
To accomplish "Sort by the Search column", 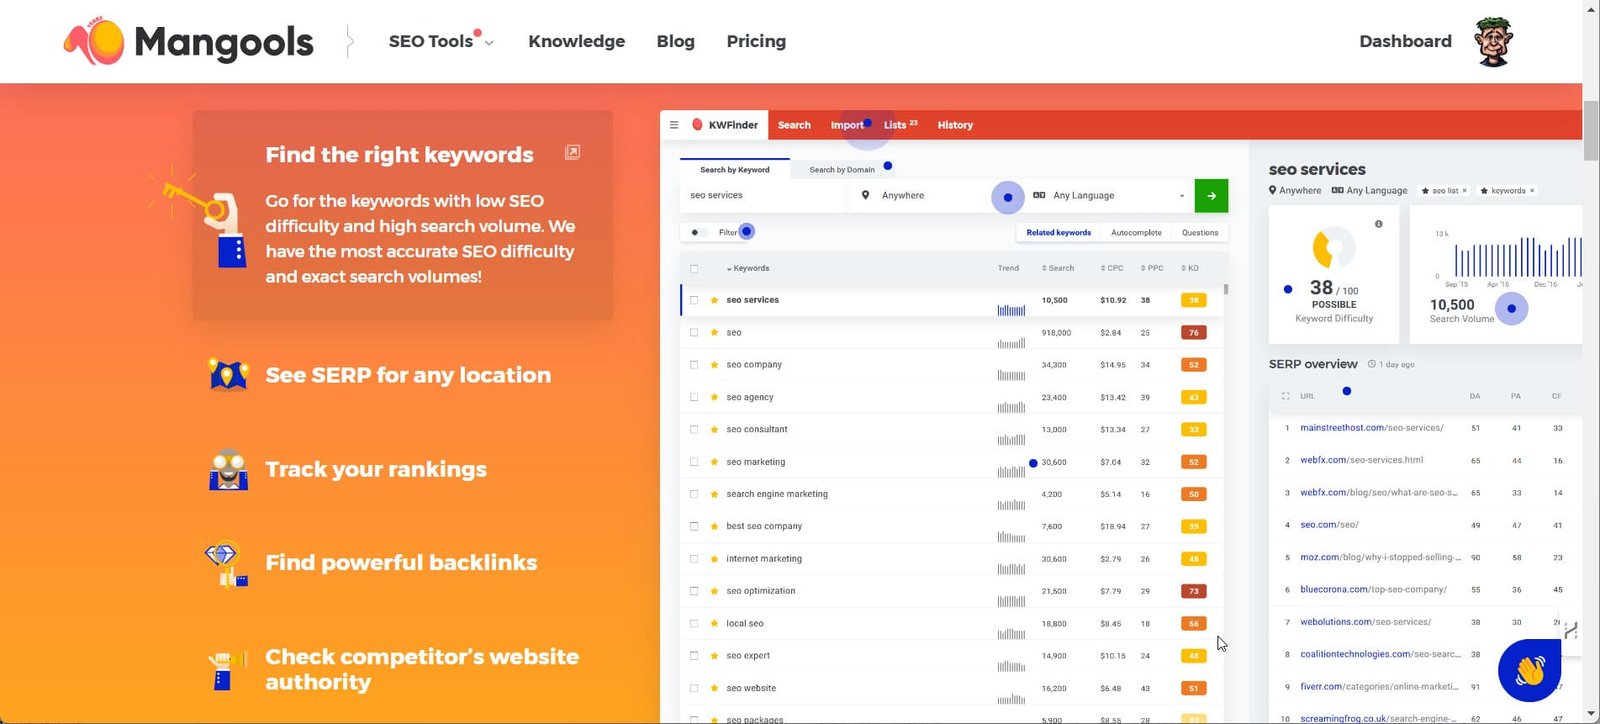I will 1058,268.
